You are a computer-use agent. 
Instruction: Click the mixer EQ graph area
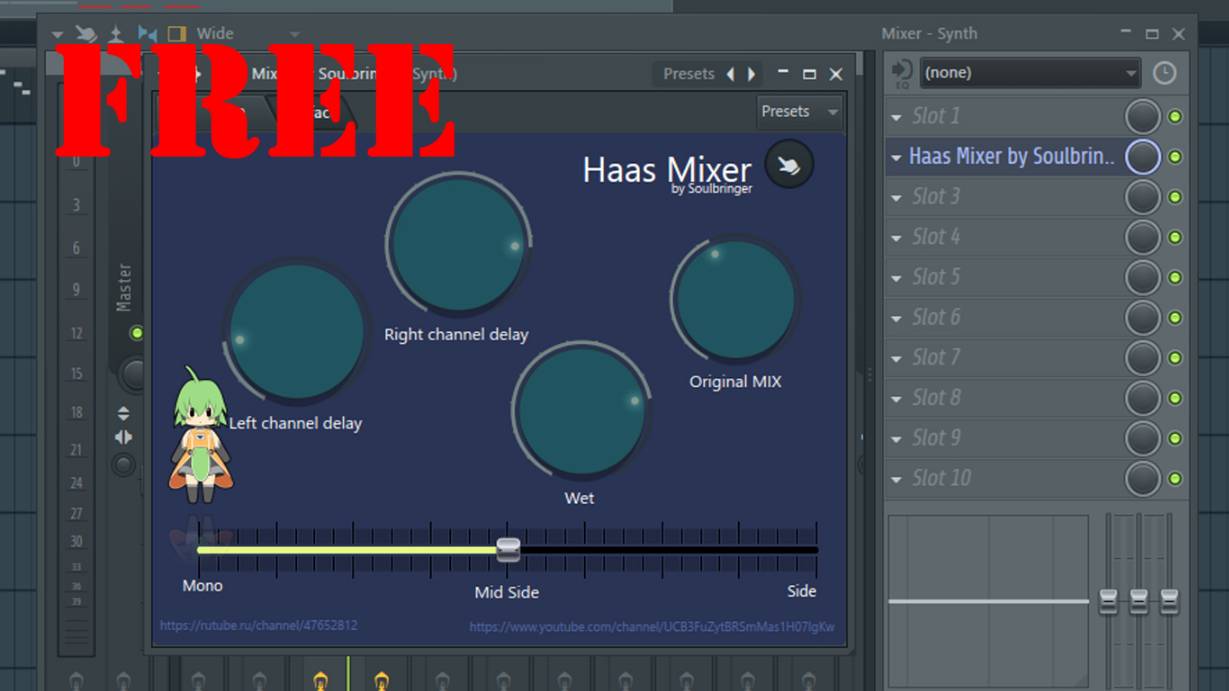click(x=988, y=602)
